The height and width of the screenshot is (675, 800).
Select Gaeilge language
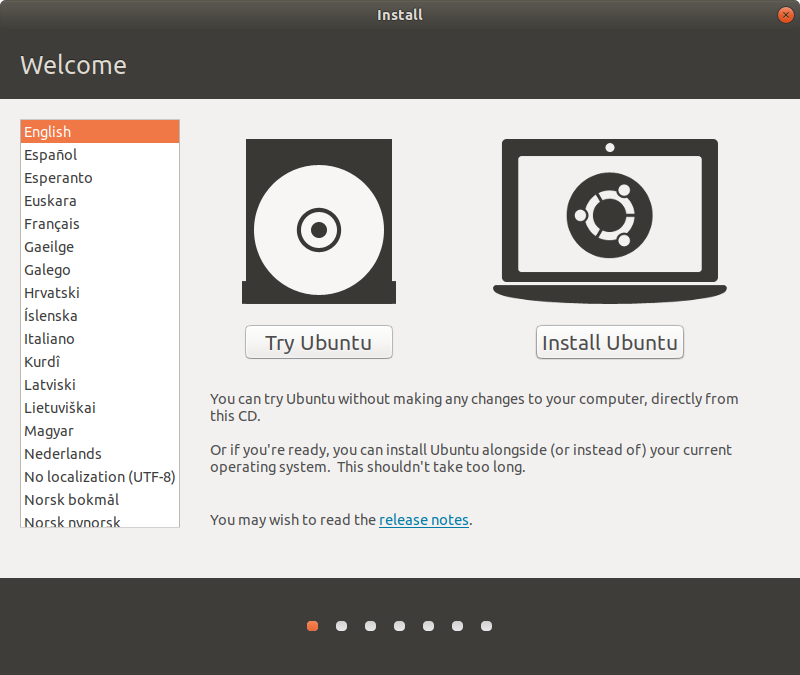(x=100, y=246)
